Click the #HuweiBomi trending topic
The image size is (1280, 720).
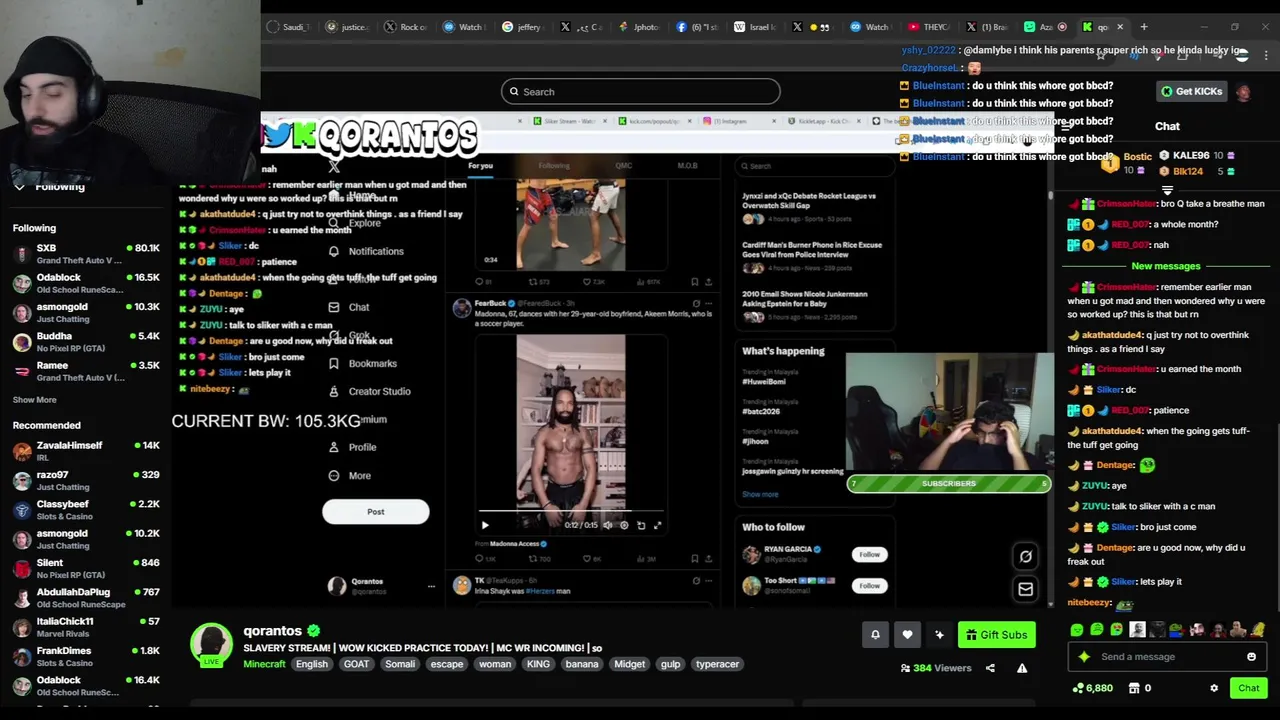762,382
